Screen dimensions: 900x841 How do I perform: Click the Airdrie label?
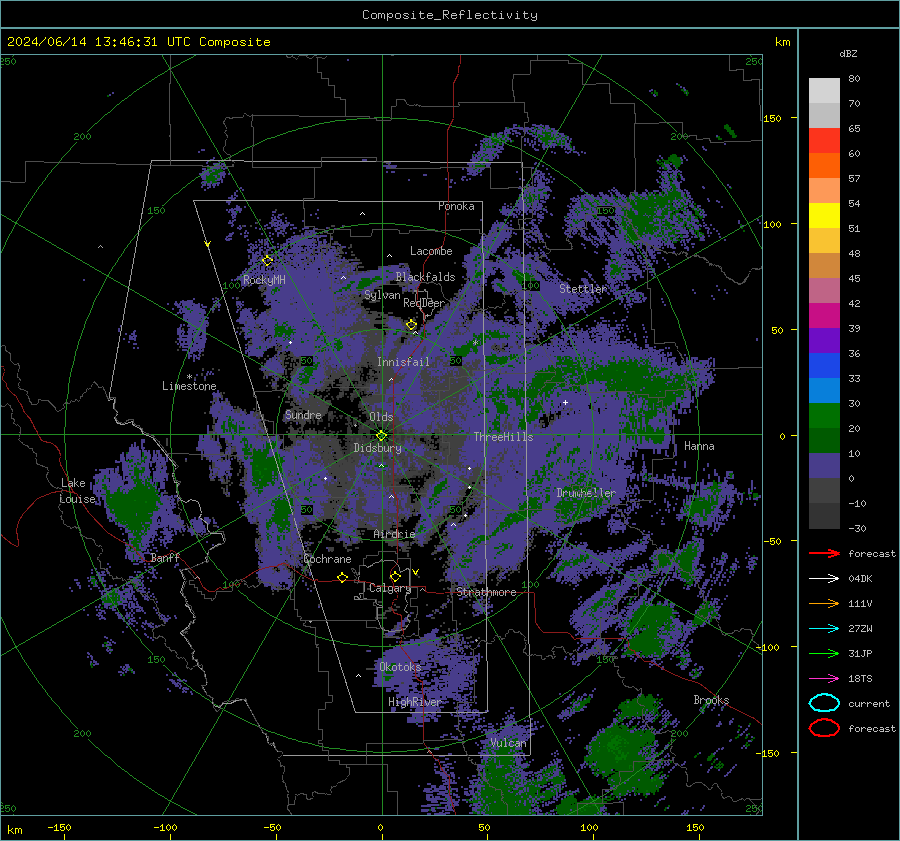pyautogui.click(x=394, y=534)
